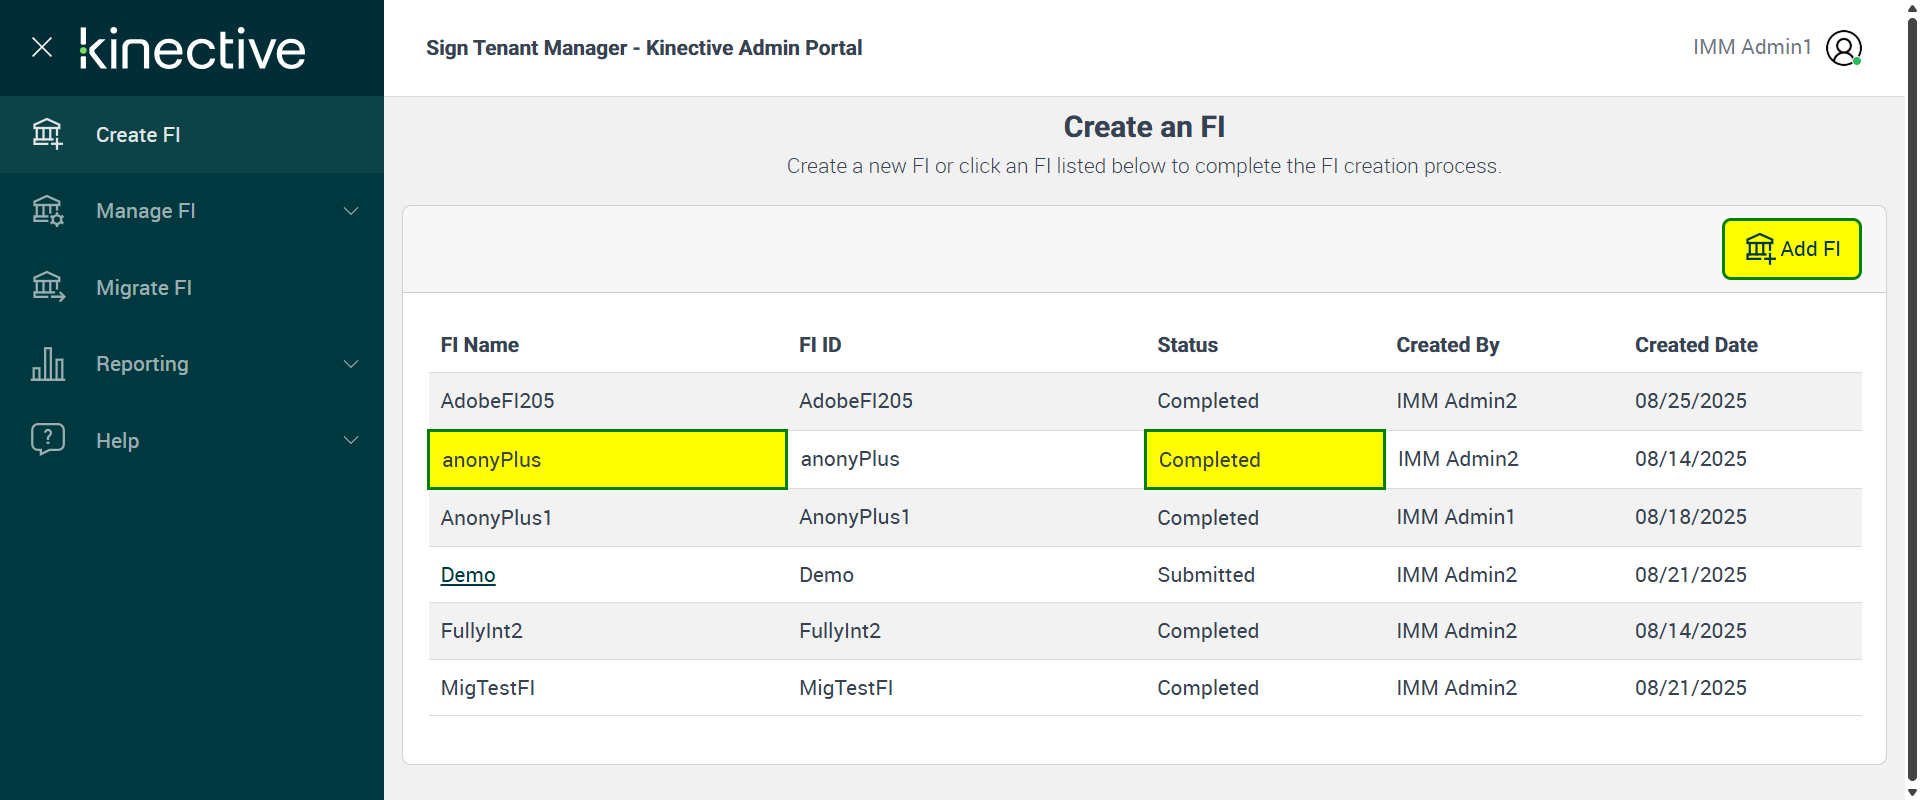Click the Migrate FI arrow-bank icon
Viewport: 1920px width, 800px height.
tap(47, 288)
